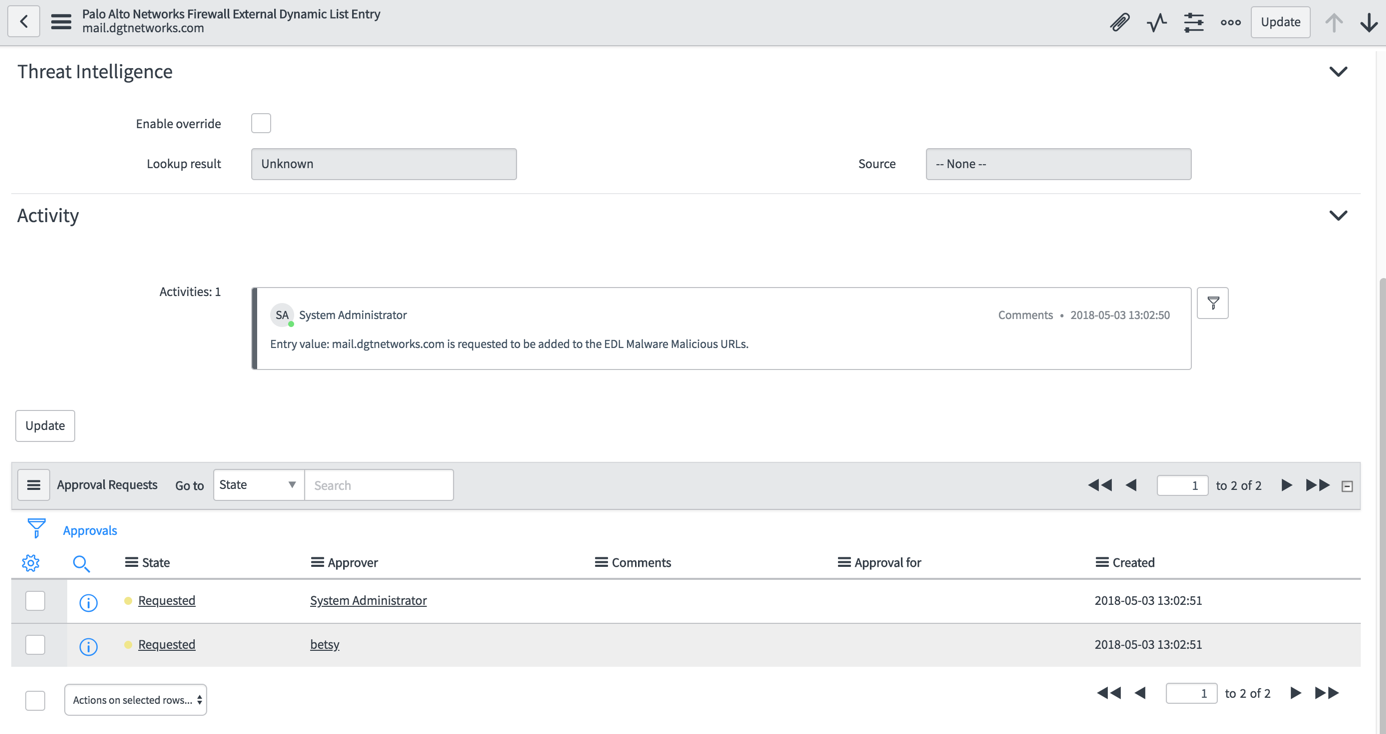Preview the betsy approval info icon
The height and width of the screenshot is (734, 1386).
pos(88,646)
